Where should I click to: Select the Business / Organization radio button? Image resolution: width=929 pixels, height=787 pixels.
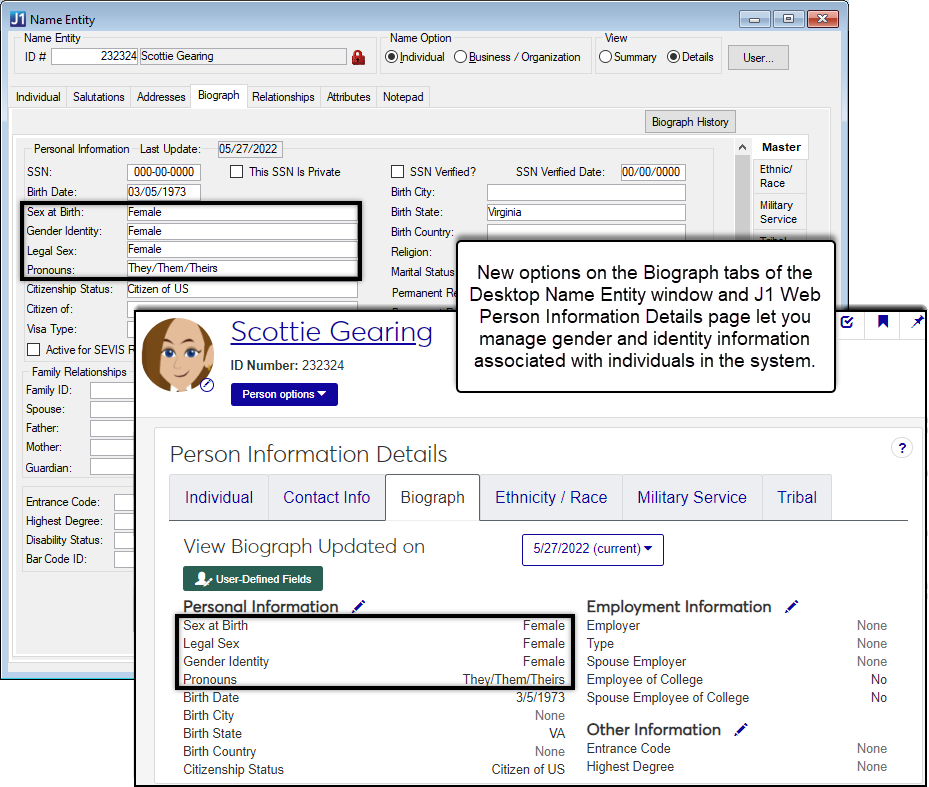tap(461, 57)
